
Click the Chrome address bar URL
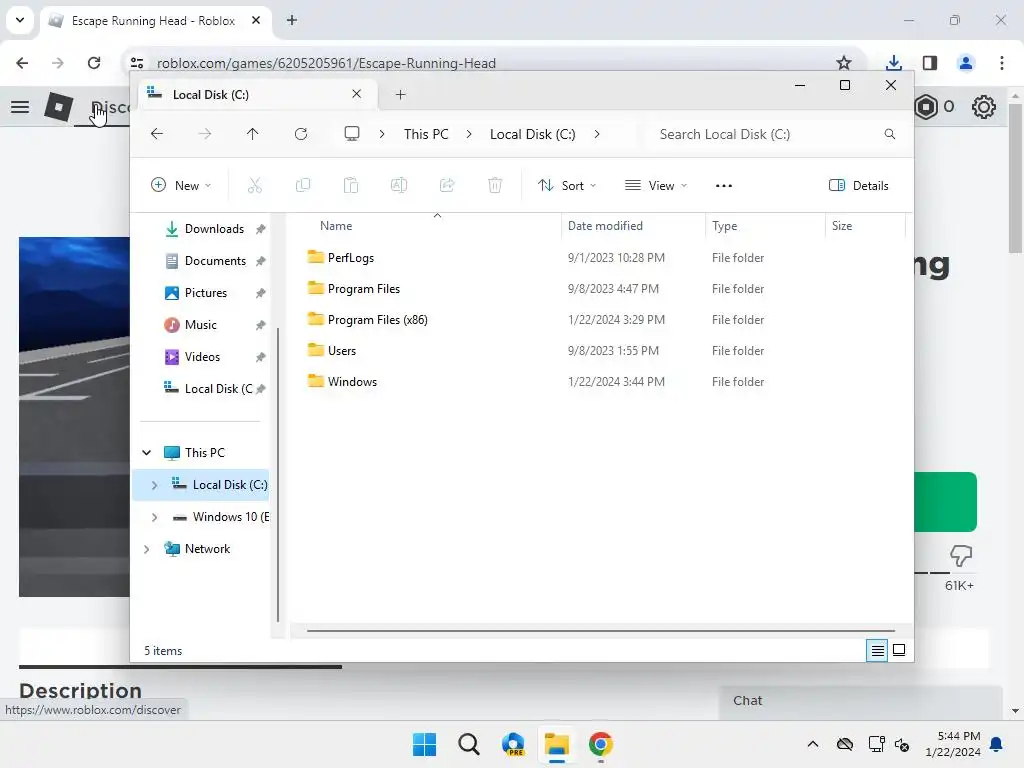click(x=327, y=63)
